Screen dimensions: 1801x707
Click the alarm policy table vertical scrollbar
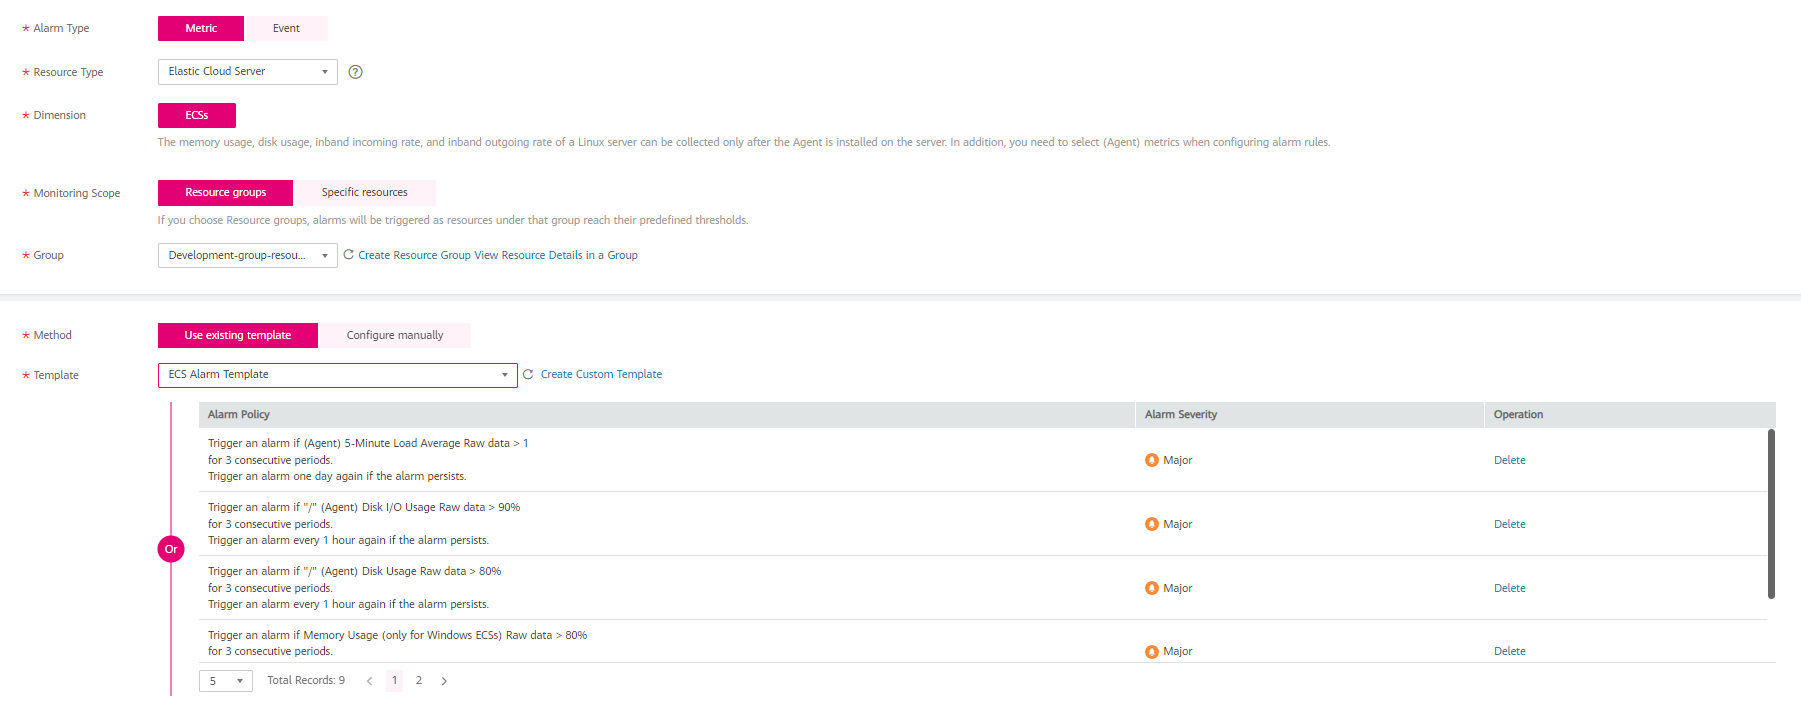tap(1771, 514)
